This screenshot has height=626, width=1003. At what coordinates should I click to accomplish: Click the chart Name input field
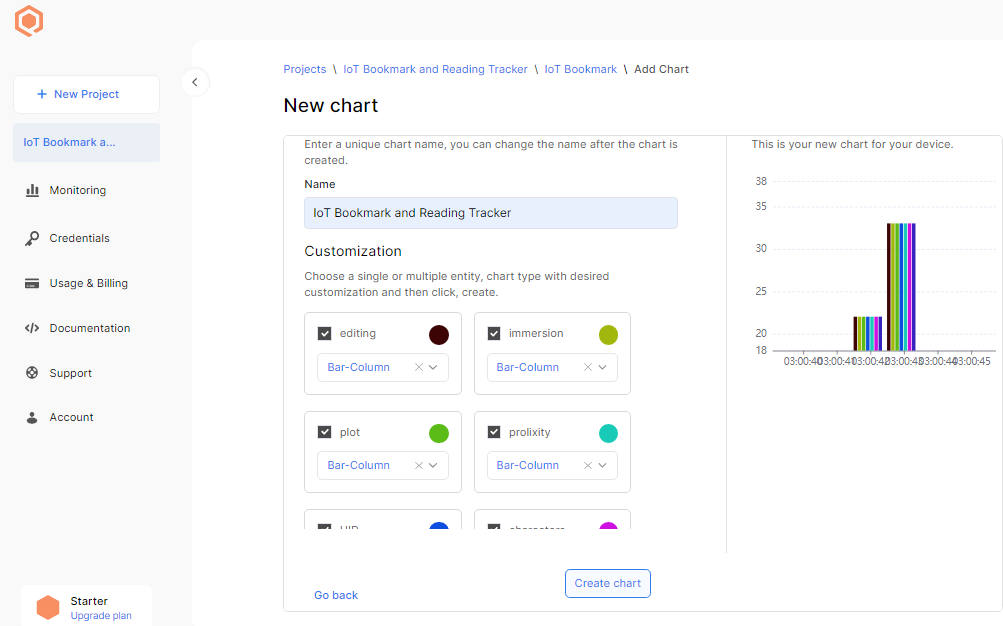tap(490, 213)
